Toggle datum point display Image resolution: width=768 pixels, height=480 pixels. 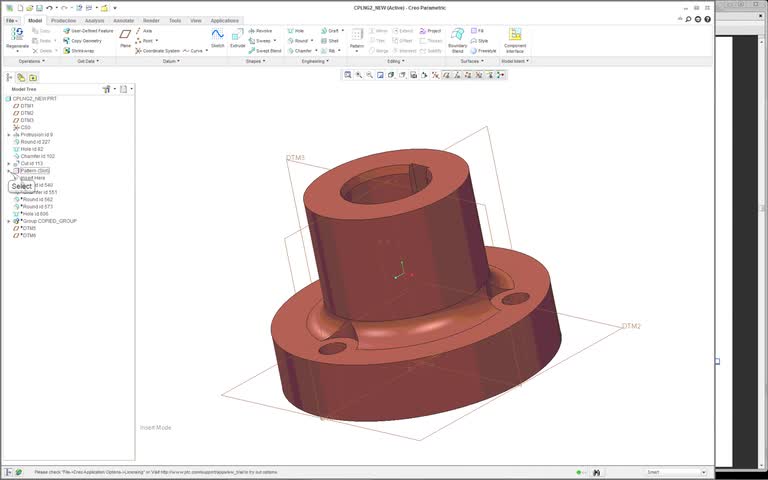(468, 75)
